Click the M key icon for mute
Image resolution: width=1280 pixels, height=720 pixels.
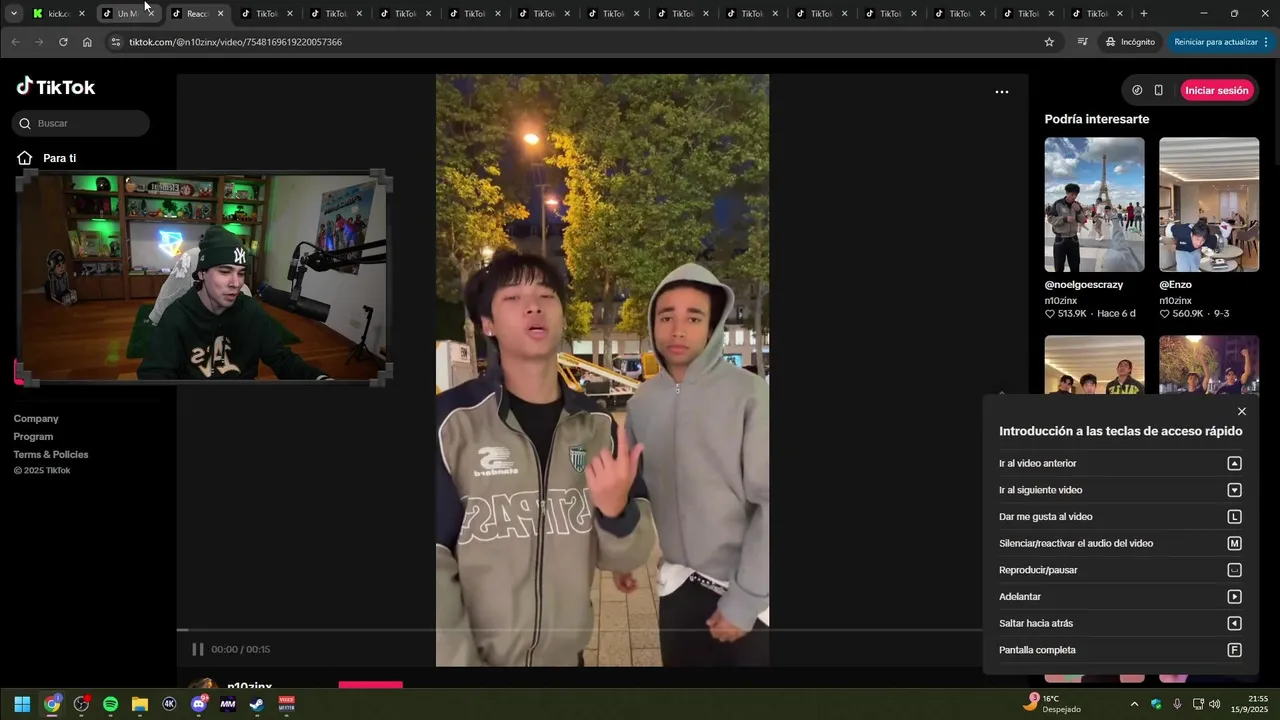[1234, 544]
